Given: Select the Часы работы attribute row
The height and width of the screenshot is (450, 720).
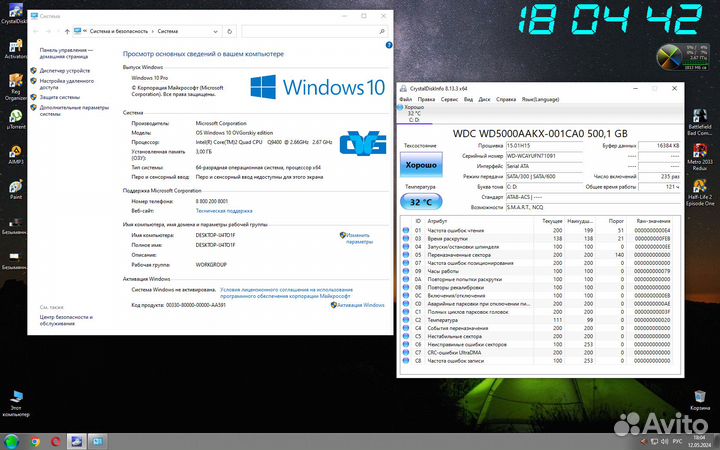Looking at the screenshot, I should [540, 271].
